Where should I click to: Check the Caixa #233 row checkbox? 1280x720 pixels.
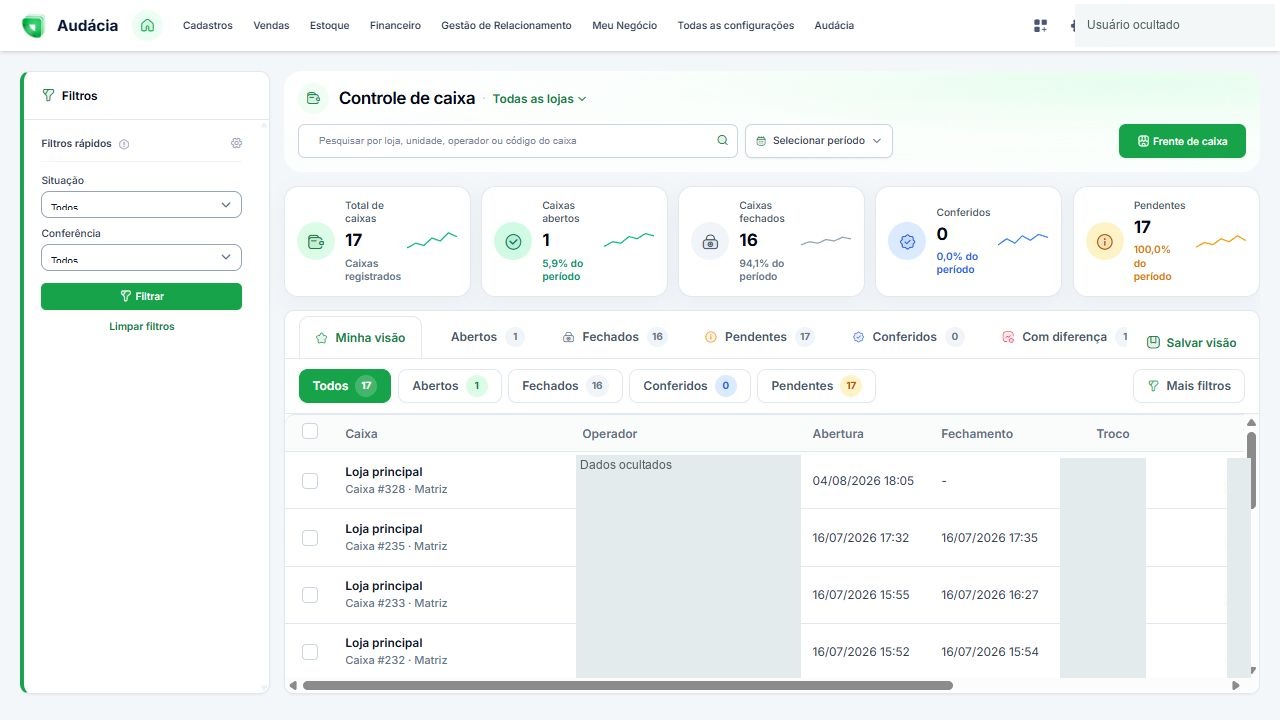(x=310, y=595)
